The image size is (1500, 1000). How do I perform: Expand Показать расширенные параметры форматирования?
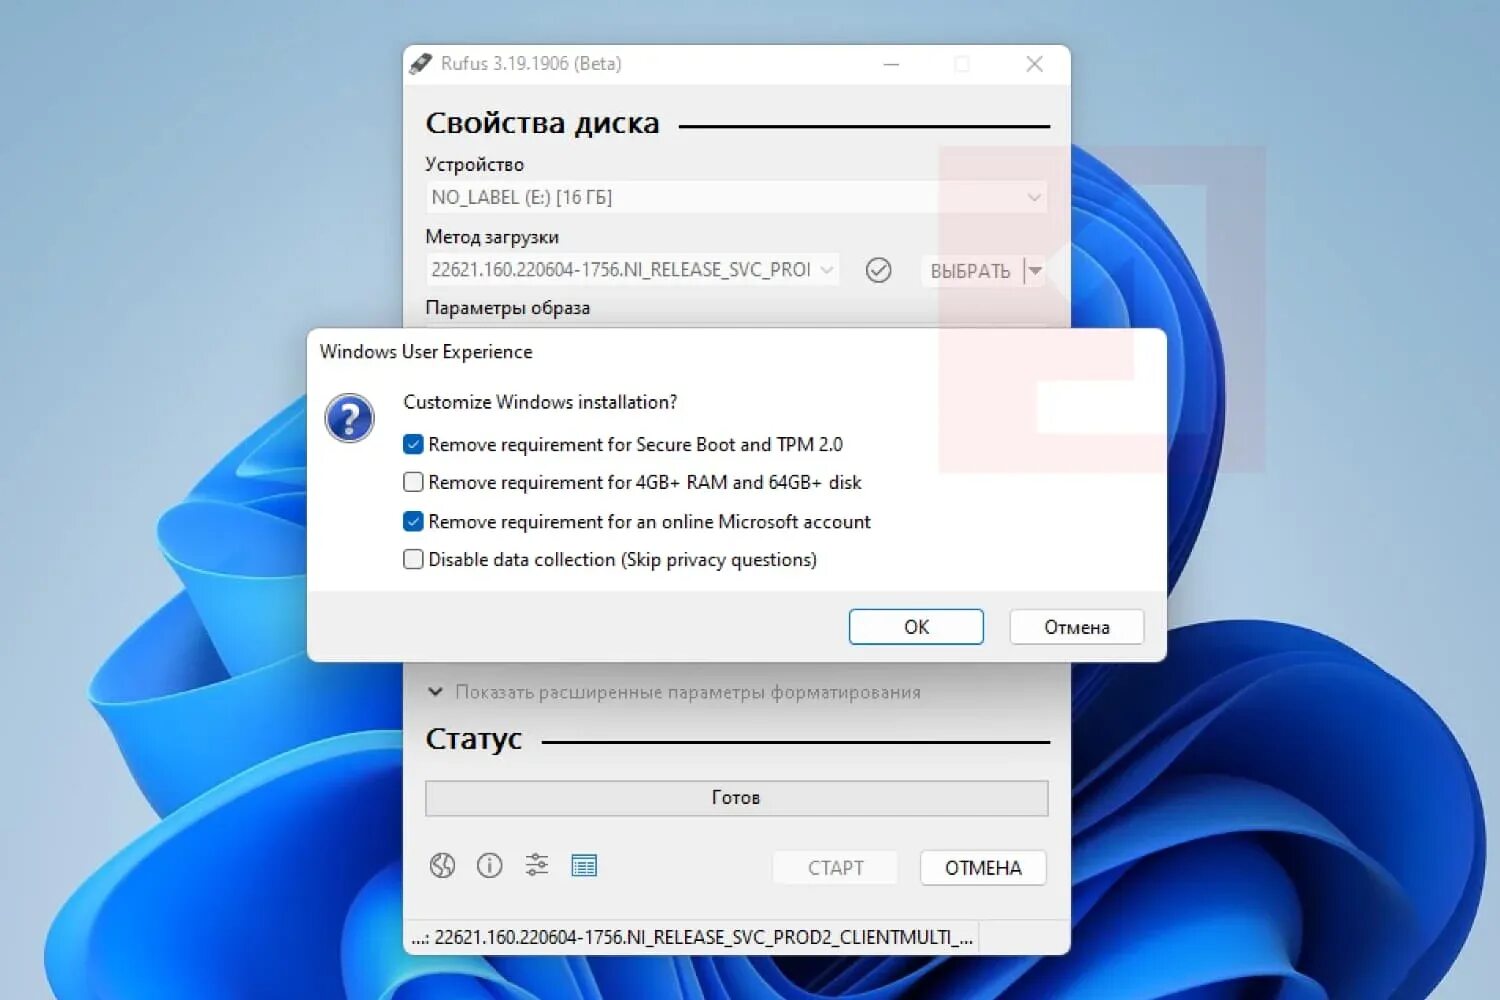click(x=674, y=692)
